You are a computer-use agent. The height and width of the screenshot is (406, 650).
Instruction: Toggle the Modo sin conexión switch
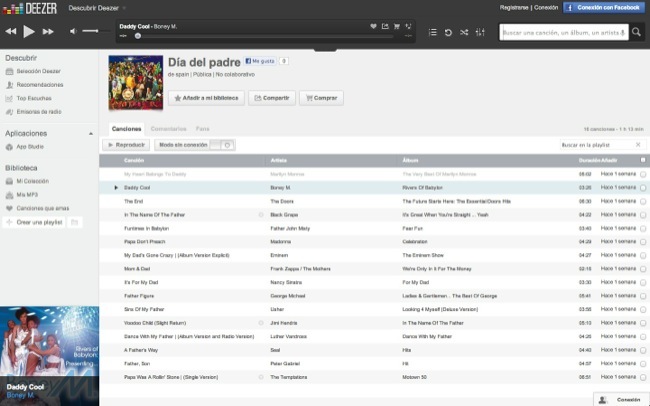[226, 145]
